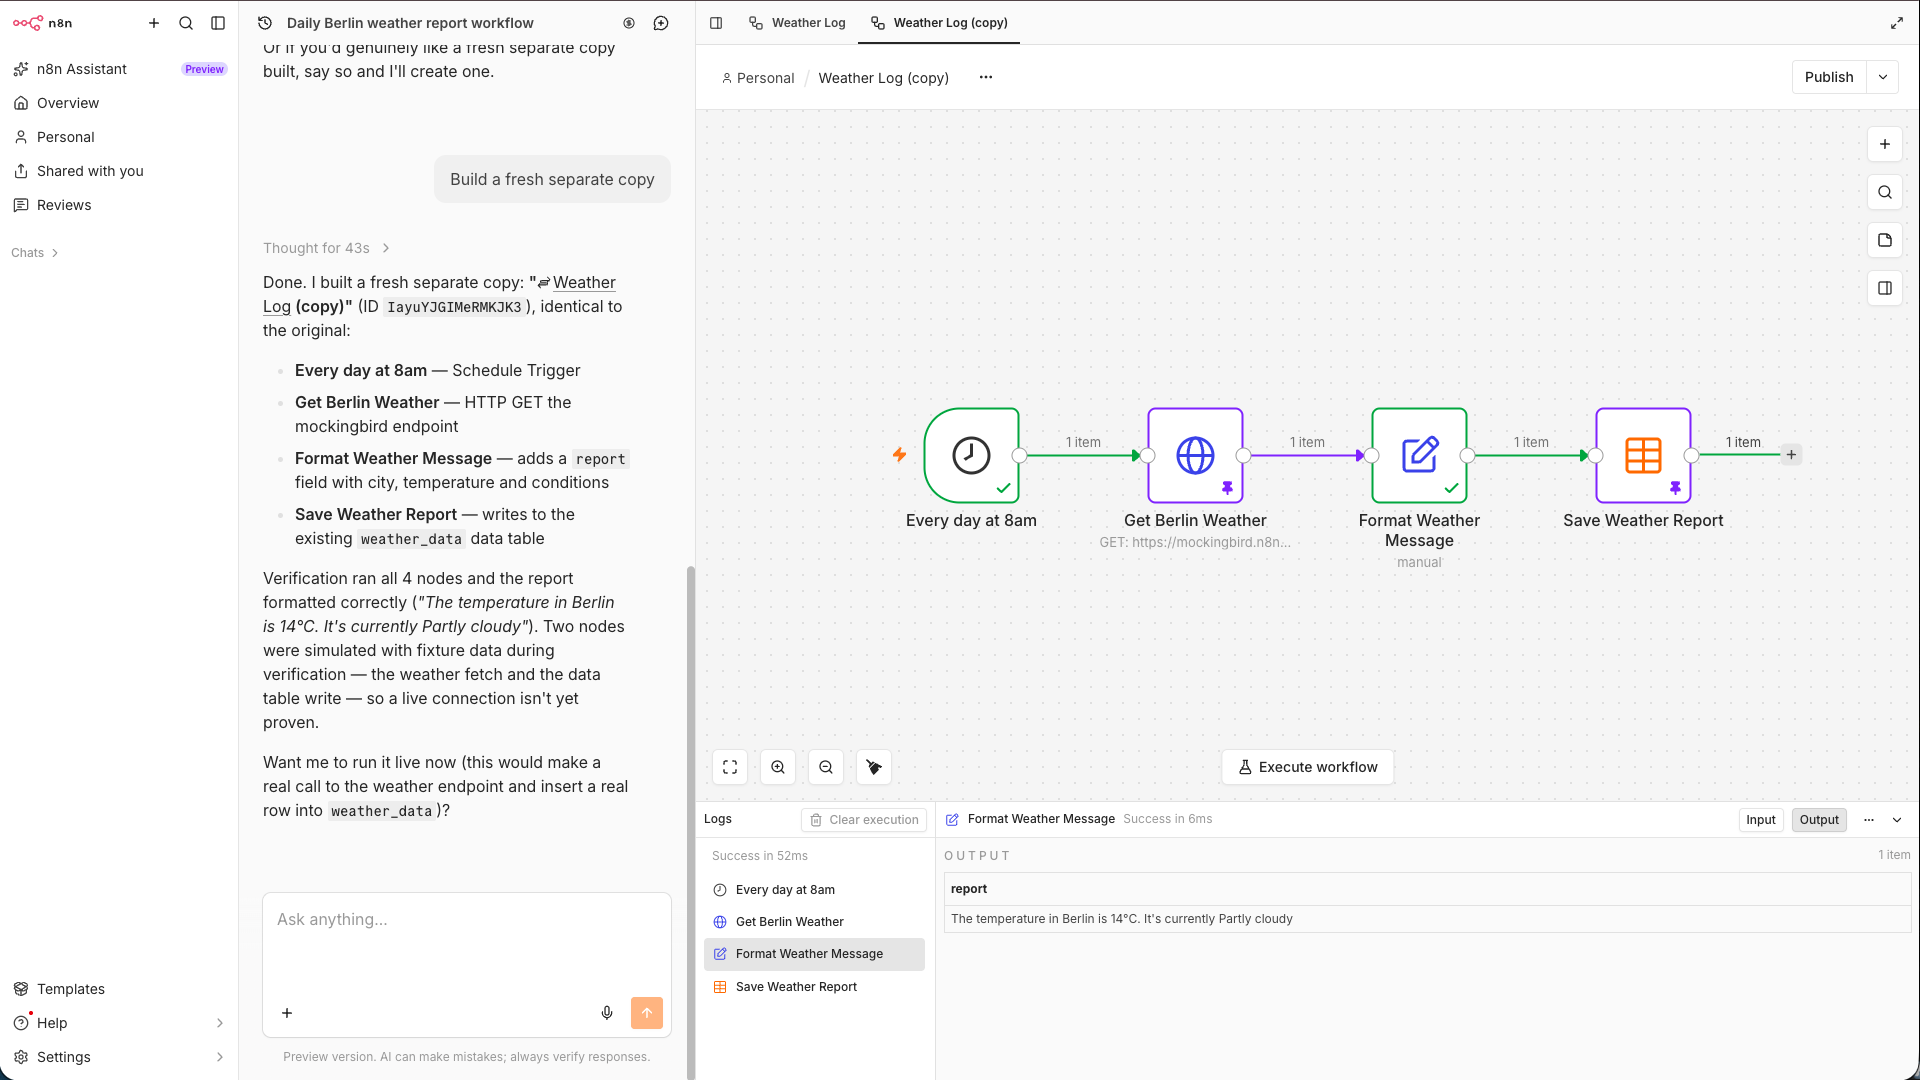Select the Get Berlin Weather node
The width and height of the screenshot is (1920, 1080).
[x=1195, y=455]
